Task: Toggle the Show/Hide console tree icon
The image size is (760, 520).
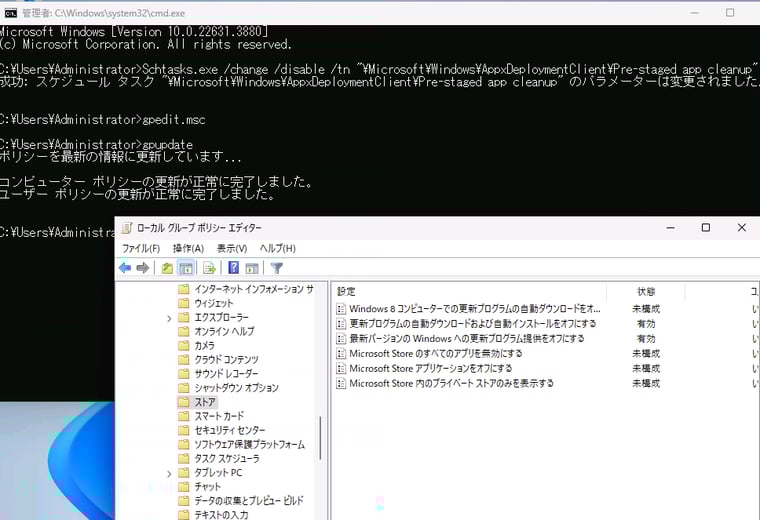Action: [x=186, y=268]
